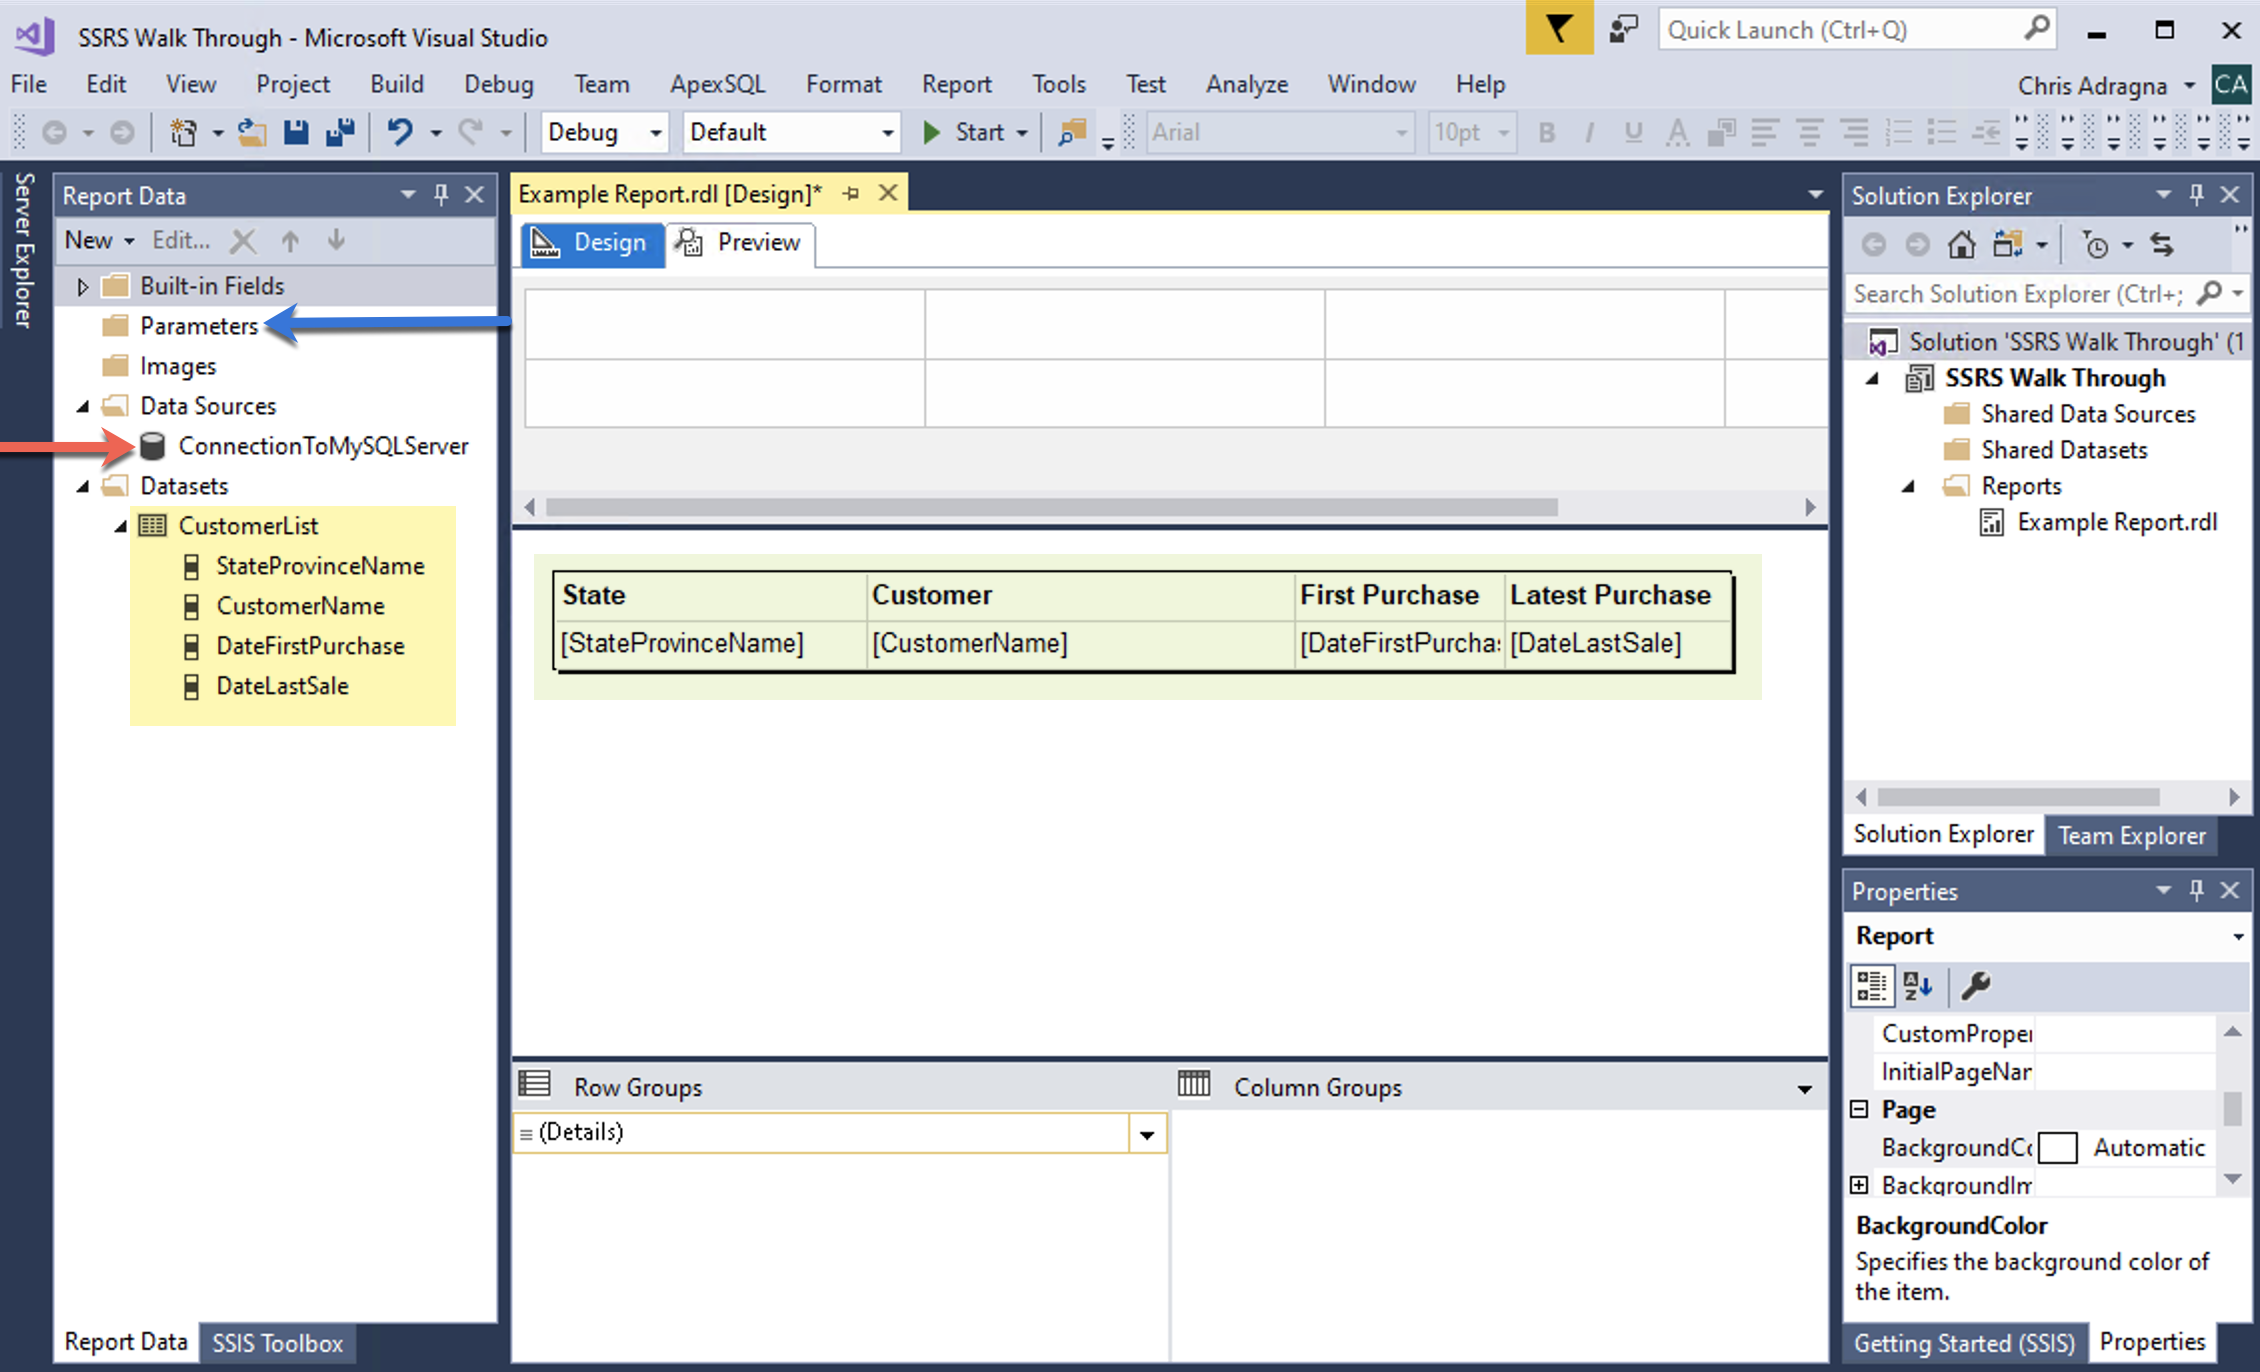
Task: Click the Home icon in Solution Explorer
Action: click(x=1961, y=245)
